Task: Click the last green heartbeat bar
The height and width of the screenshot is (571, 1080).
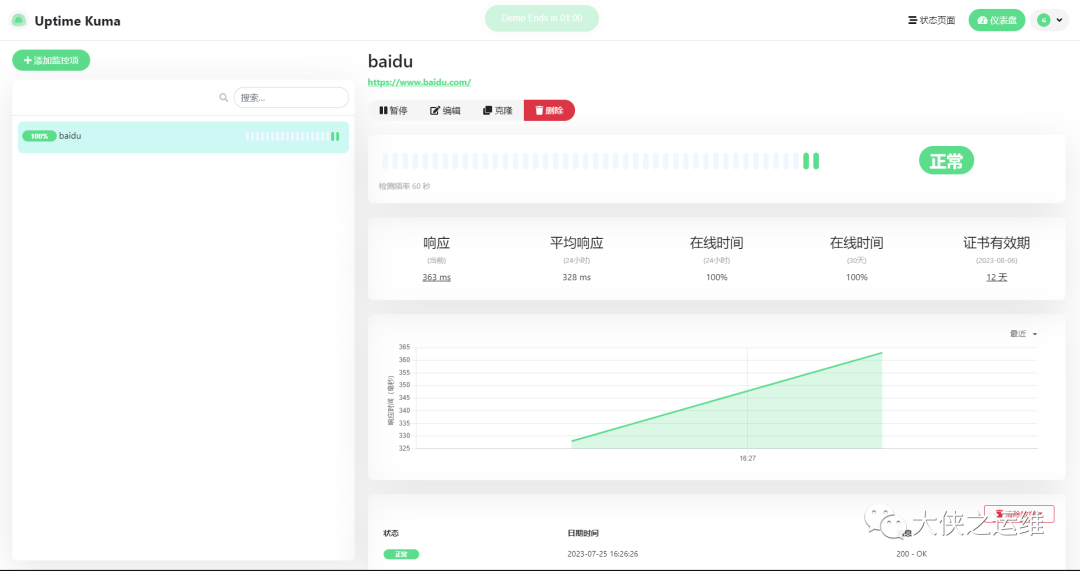Action: [816, 161]
